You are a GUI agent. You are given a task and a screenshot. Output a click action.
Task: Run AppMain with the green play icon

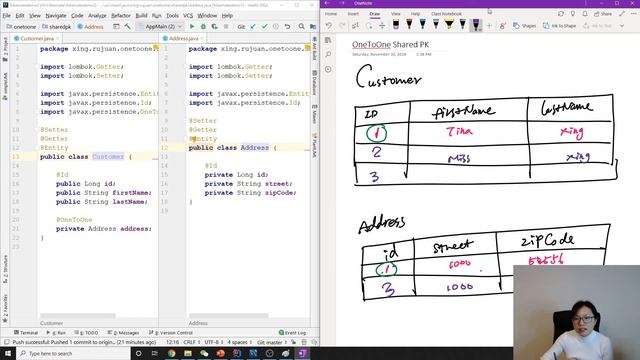pyautogui.click(x=192, y=27)
